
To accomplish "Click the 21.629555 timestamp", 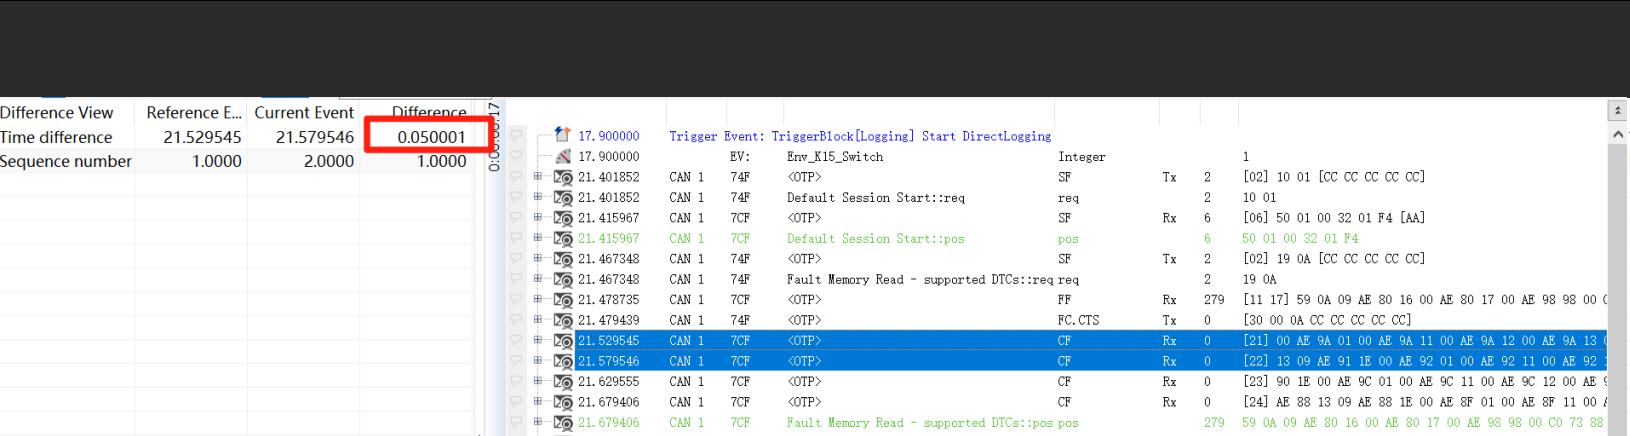I will click(609, 382).
